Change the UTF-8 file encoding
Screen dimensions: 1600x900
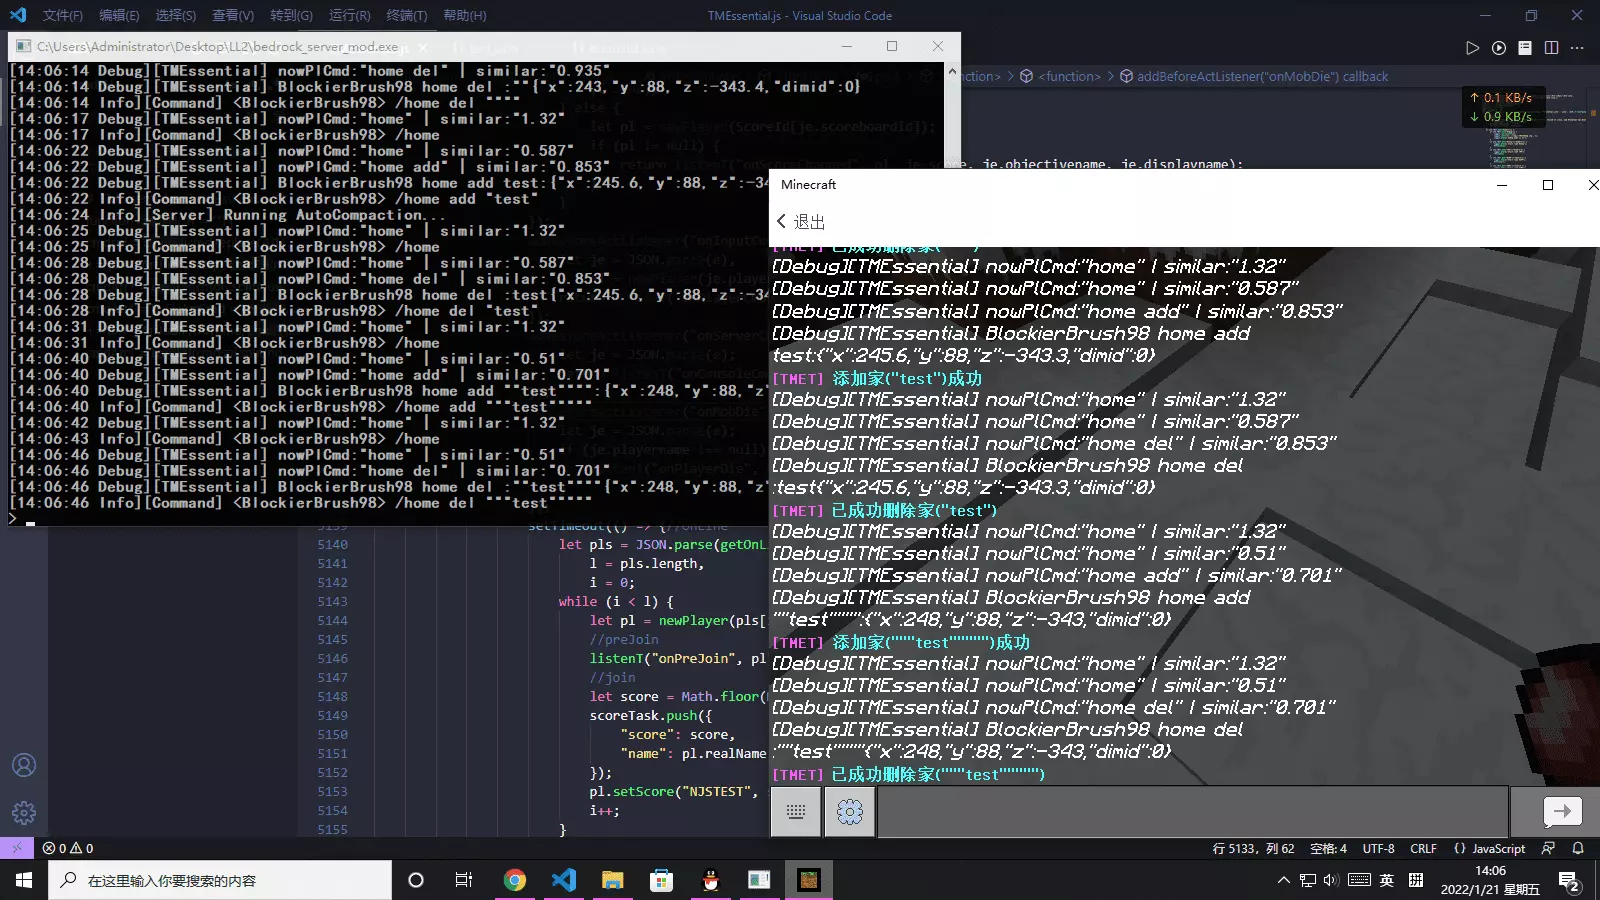coord(1378,848)
